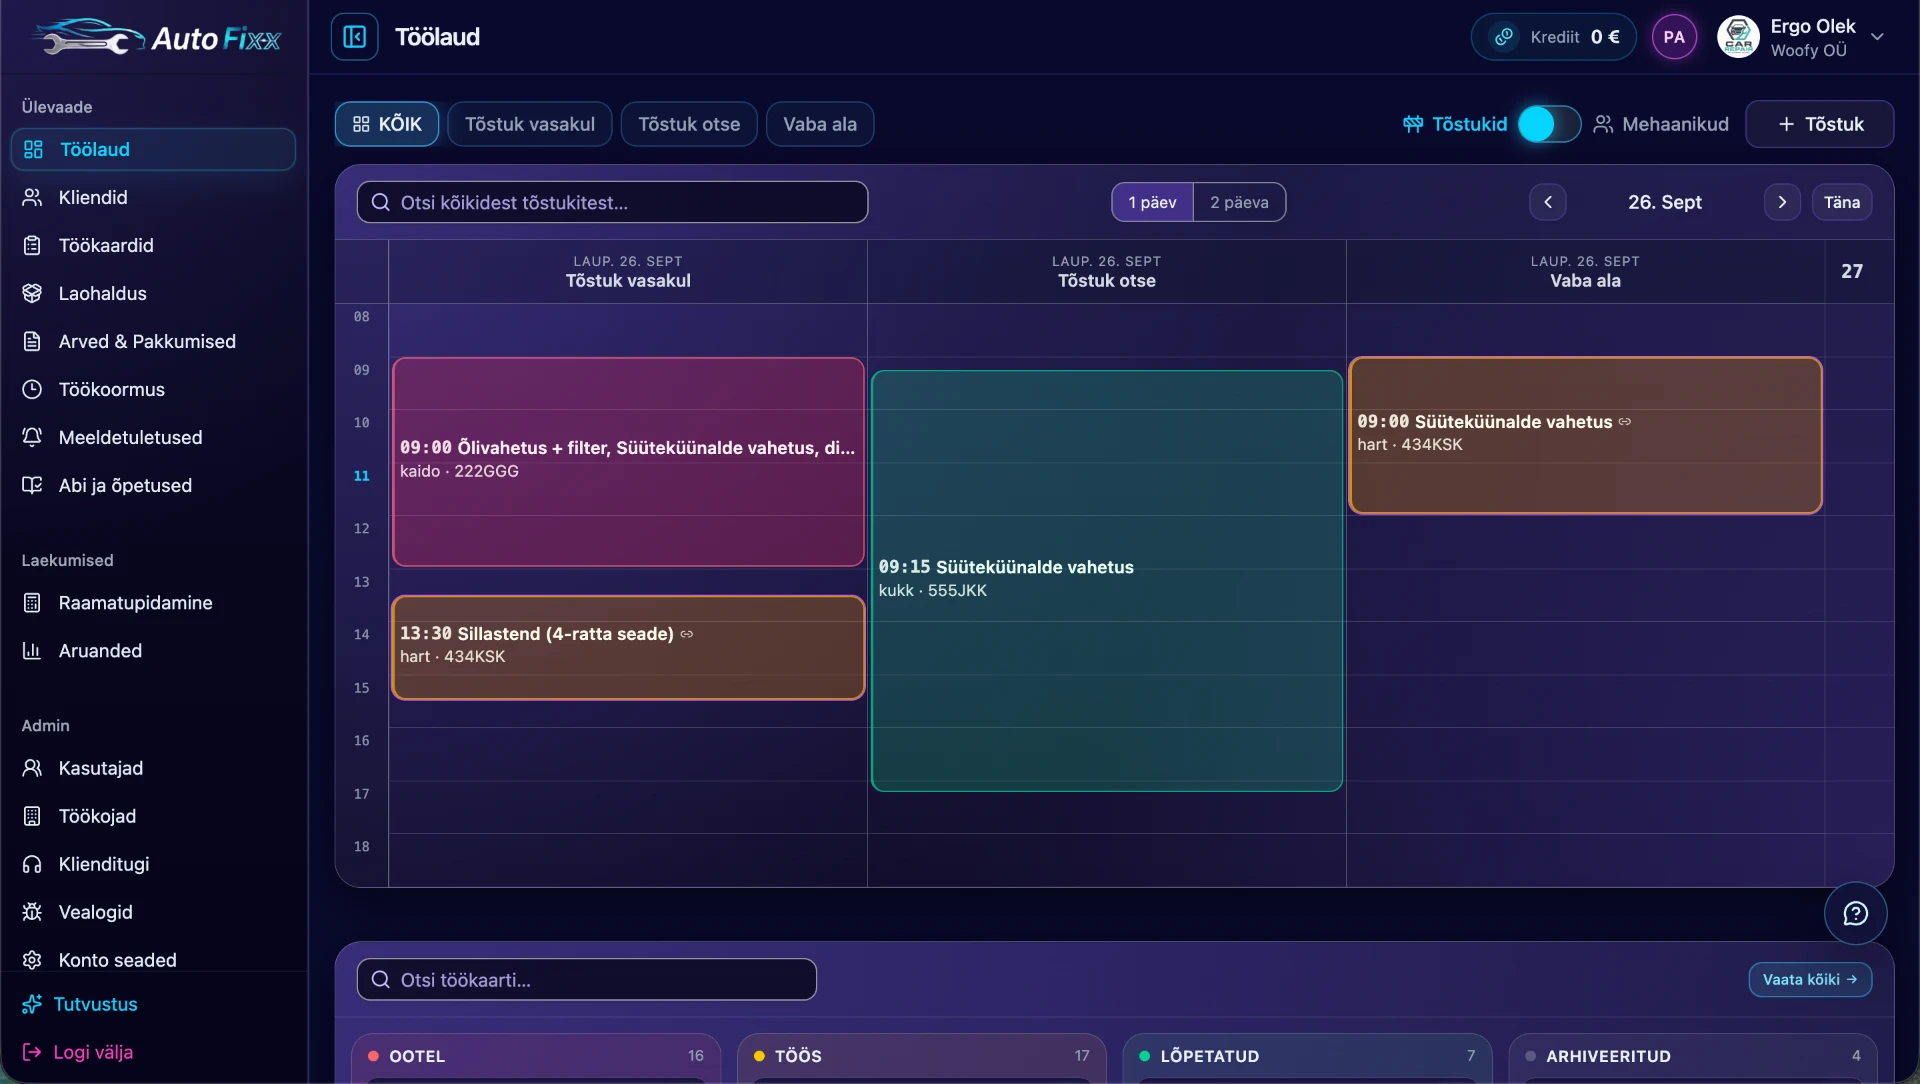Select the 1 päev view option
The height and width of the screenshot is (1084, 1920).
coord(1152,202)
